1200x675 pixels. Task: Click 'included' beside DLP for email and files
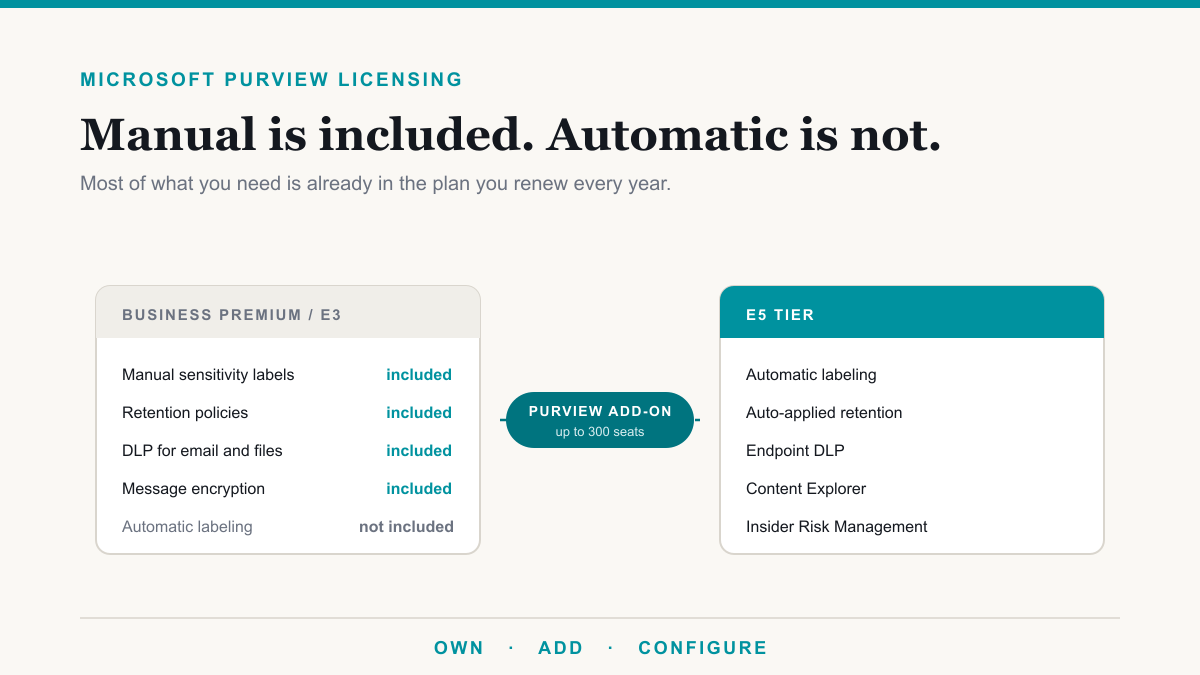tap(419, 451)
